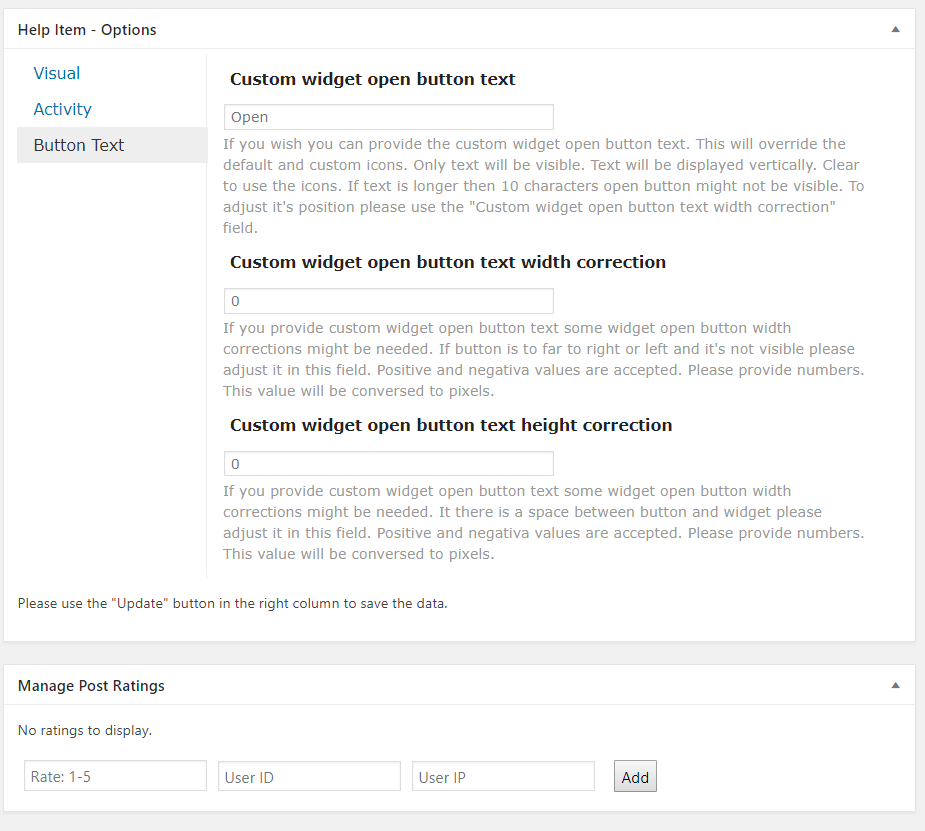This screenshot has height=831, width=925.
Task: Click the help description mentioning 10 characters
Action: (x=543, y=186)
